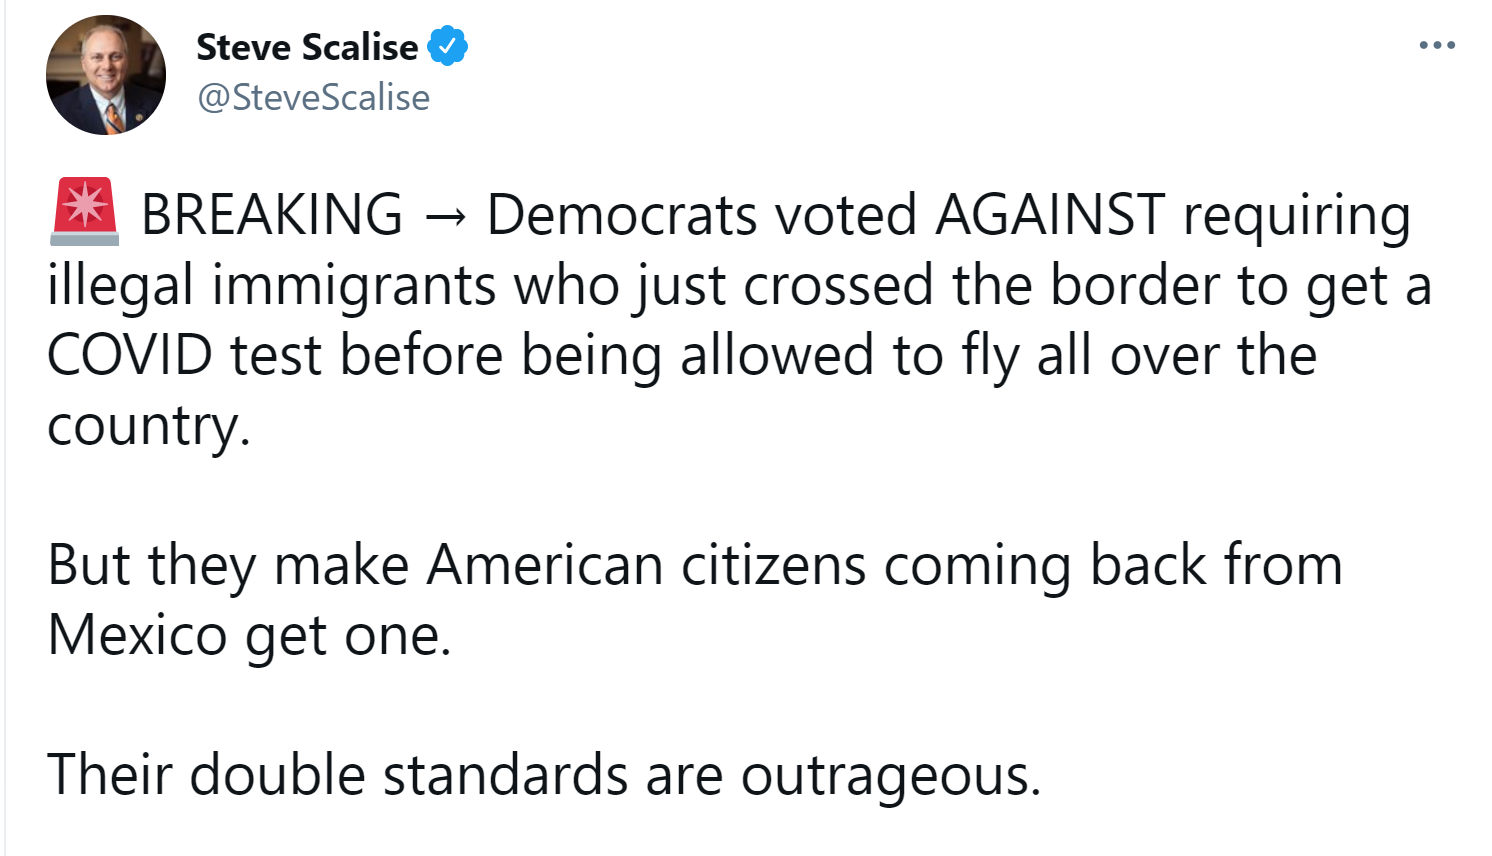Image resolution: width=1492 pixels, height=856 pixels.
Task: Click the word 'country.' ending the first paragraph
Action: (148, 427)
